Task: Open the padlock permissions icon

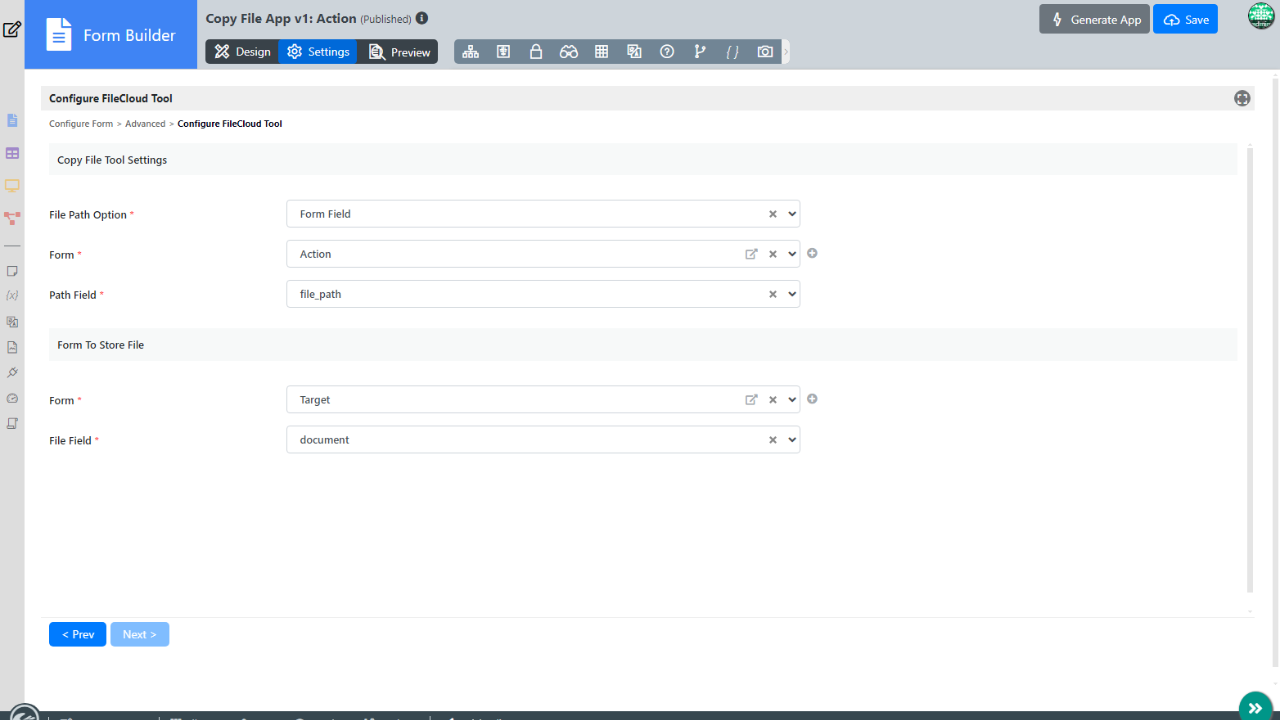Action: (536, 52)
